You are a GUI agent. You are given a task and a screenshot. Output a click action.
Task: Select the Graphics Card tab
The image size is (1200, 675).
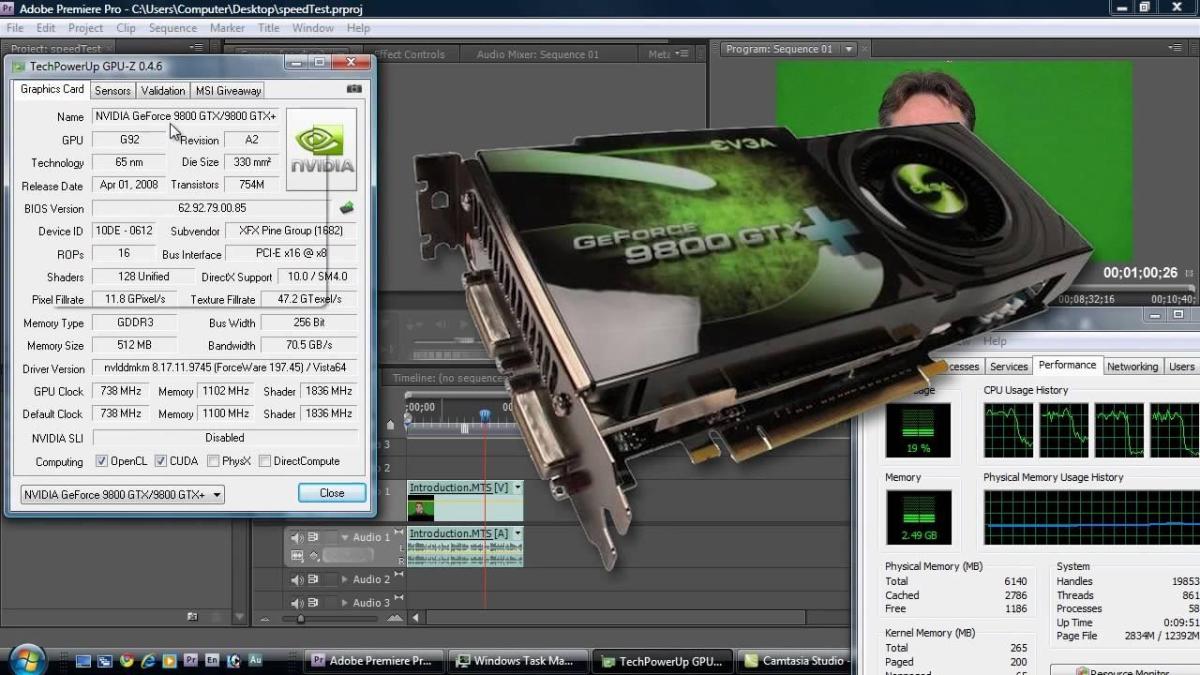pos(52,89)
